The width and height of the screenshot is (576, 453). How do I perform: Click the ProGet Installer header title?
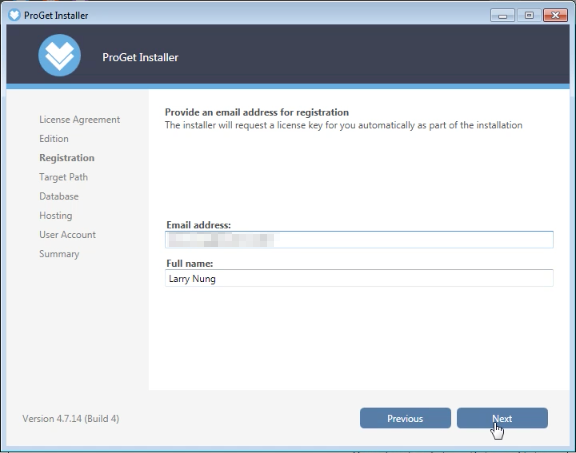(140, 57)
